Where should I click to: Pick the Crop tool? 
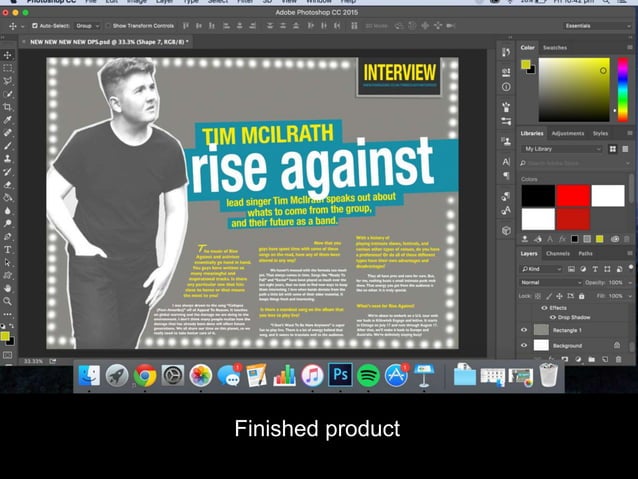coord(8,107)
